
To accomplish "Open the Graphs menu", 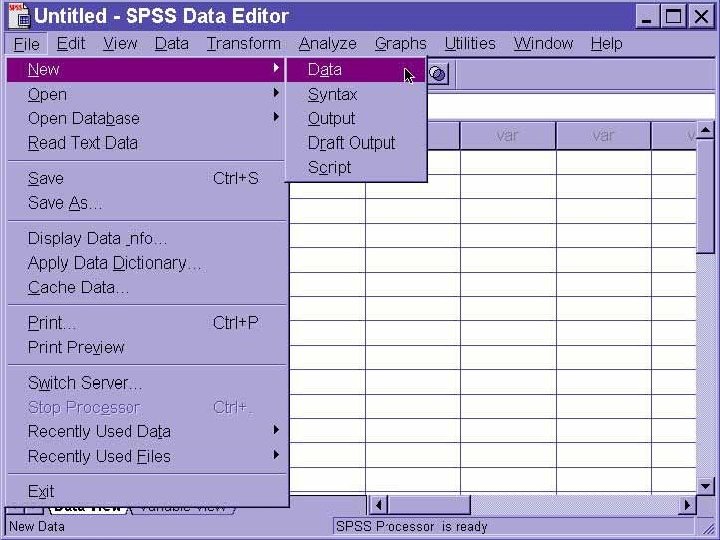I will click(400, 44).
